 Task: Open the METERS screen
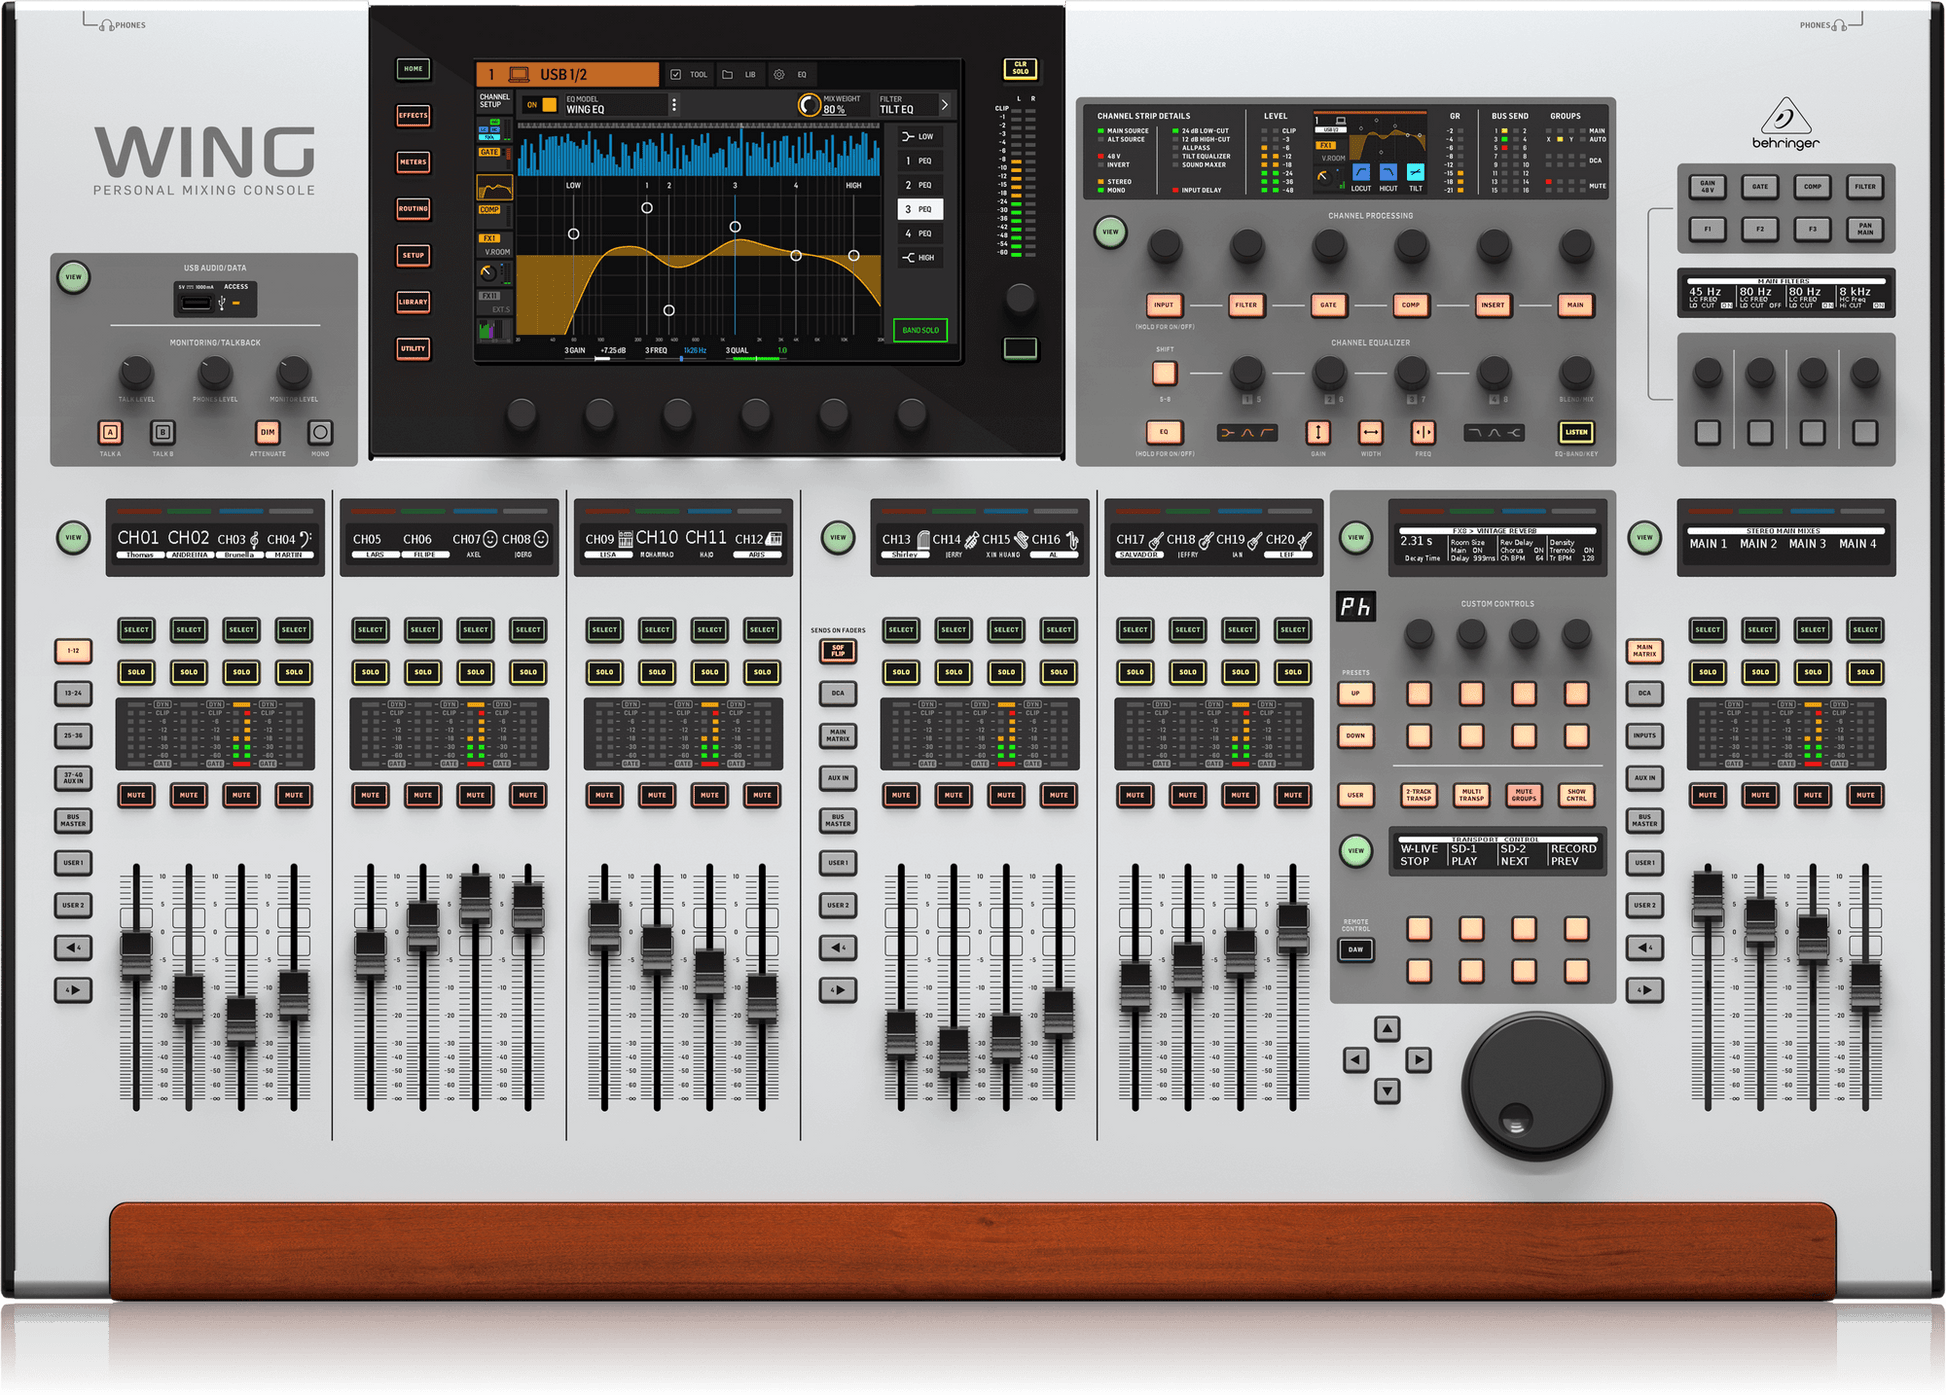point(413,162)
